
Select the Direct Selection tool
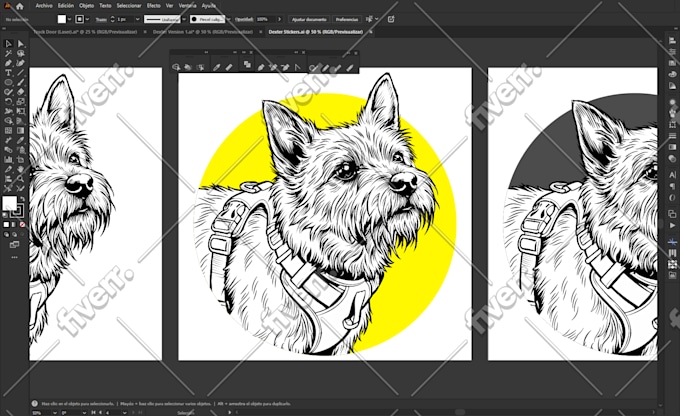[20, 43]
